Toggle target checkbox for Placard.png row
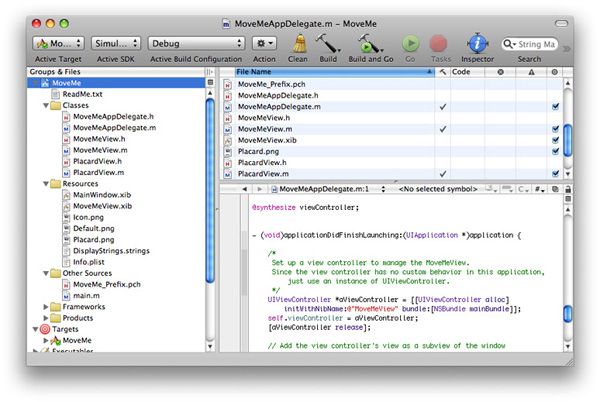The width and height of the screenshot is (600, 402). (x=555, y=151)
